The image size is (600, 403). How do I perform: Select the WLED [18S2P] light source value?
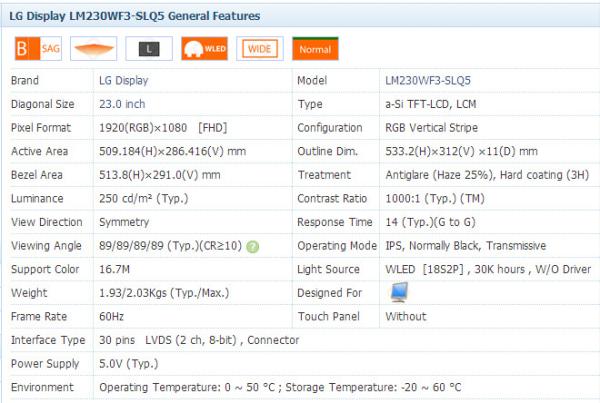click(488, 269)
